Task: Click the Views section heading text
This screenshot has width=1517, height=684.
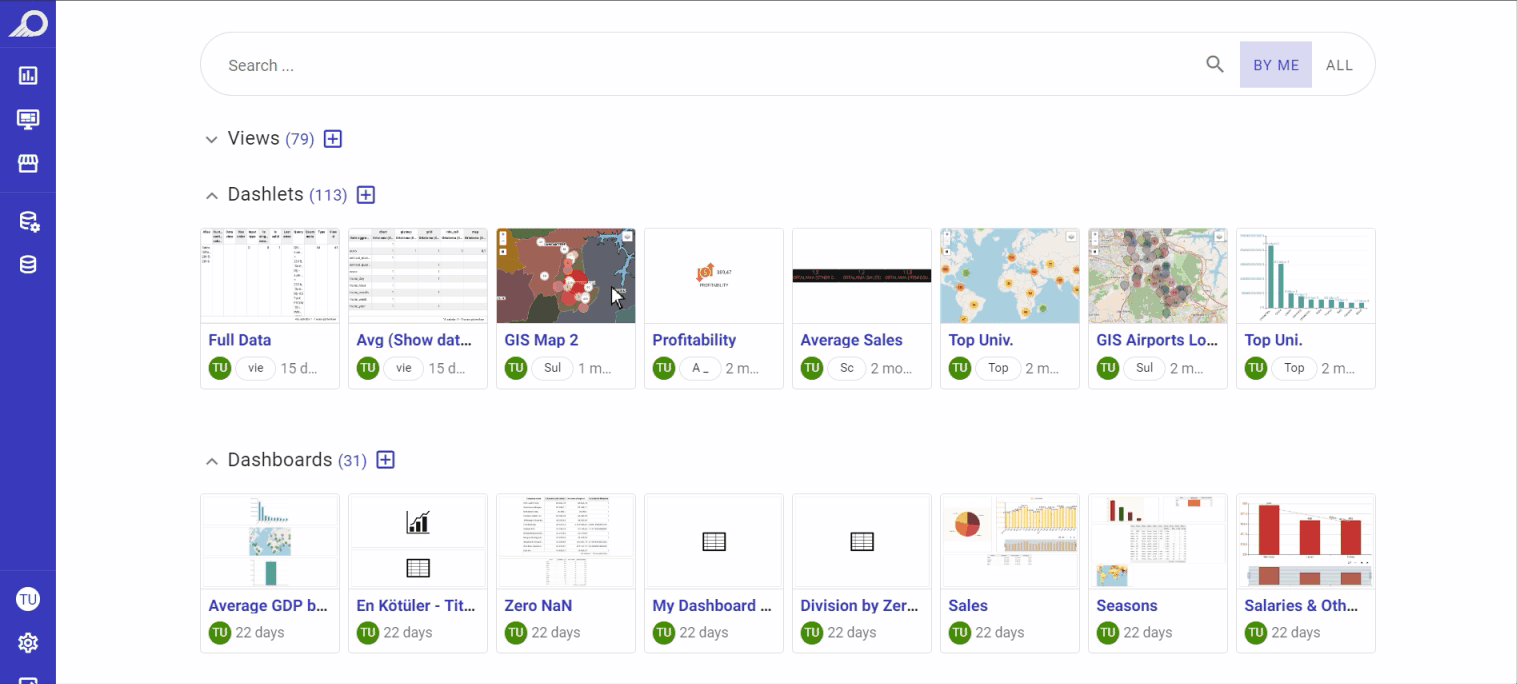Action: (254, 138)
